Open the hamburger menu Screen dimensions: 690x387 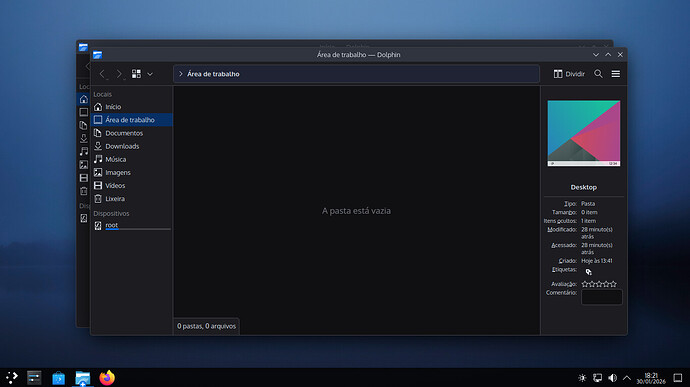616,74
